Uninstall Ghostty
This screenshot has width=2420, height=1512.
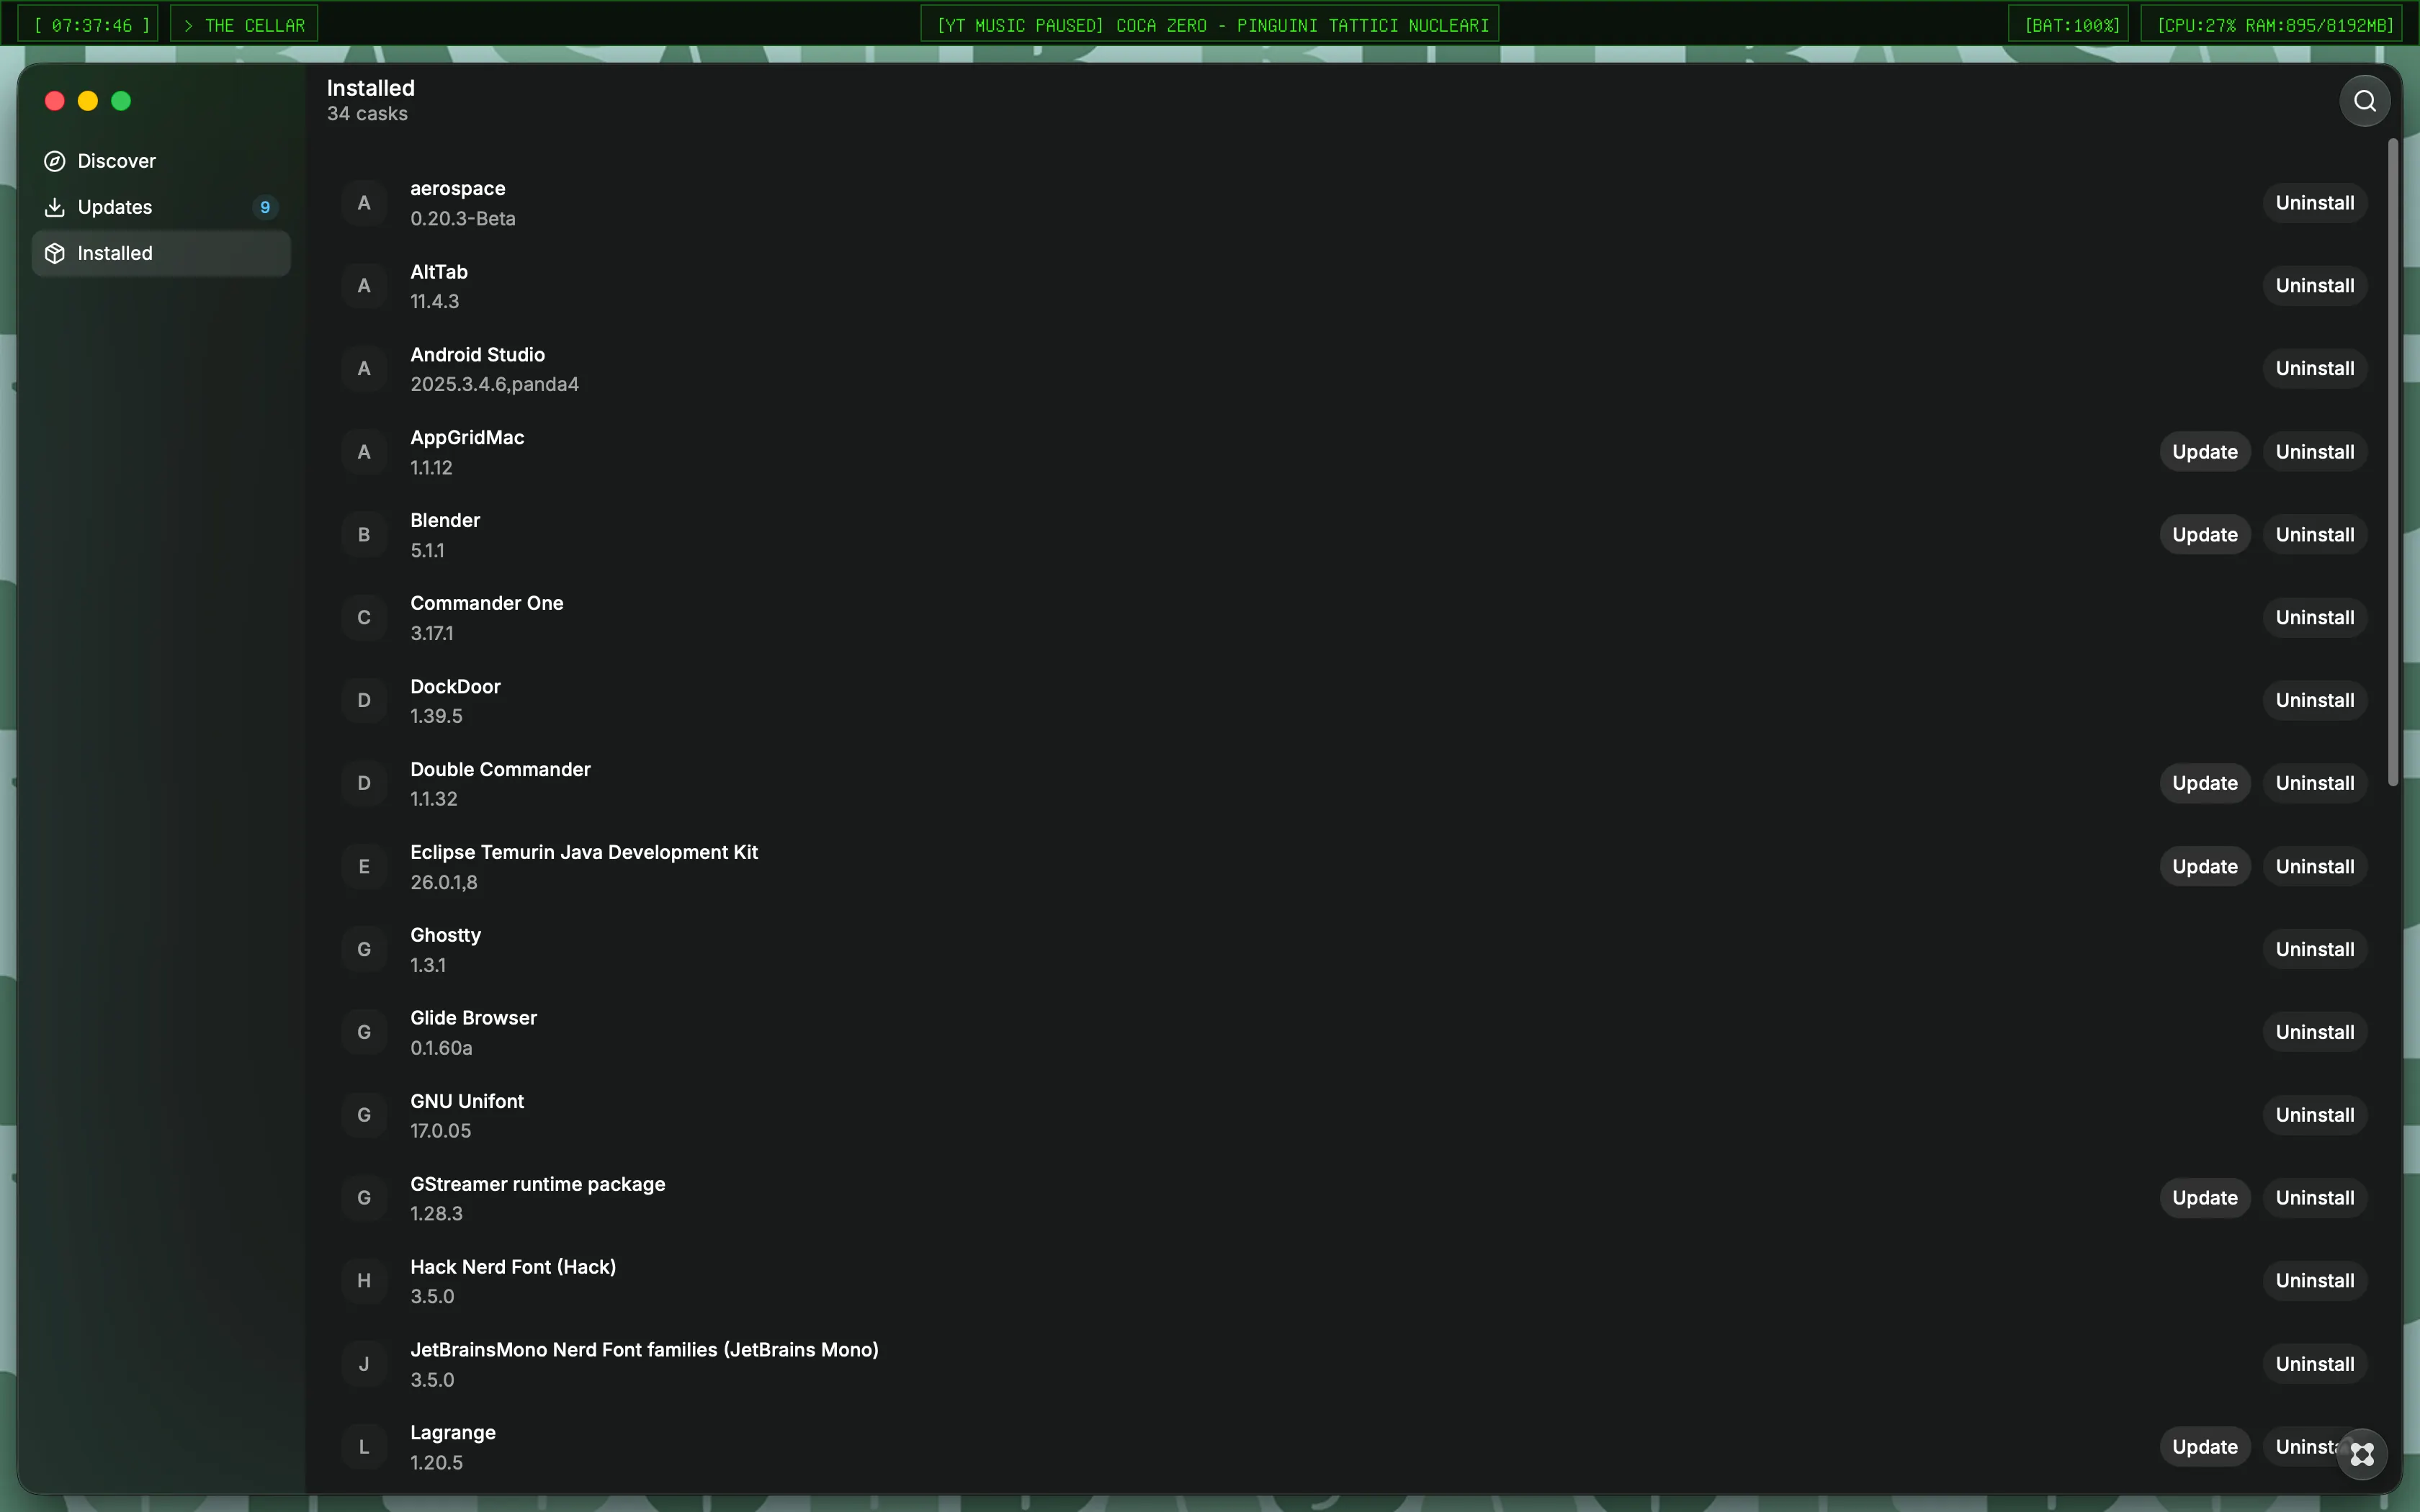point(2314,950)
